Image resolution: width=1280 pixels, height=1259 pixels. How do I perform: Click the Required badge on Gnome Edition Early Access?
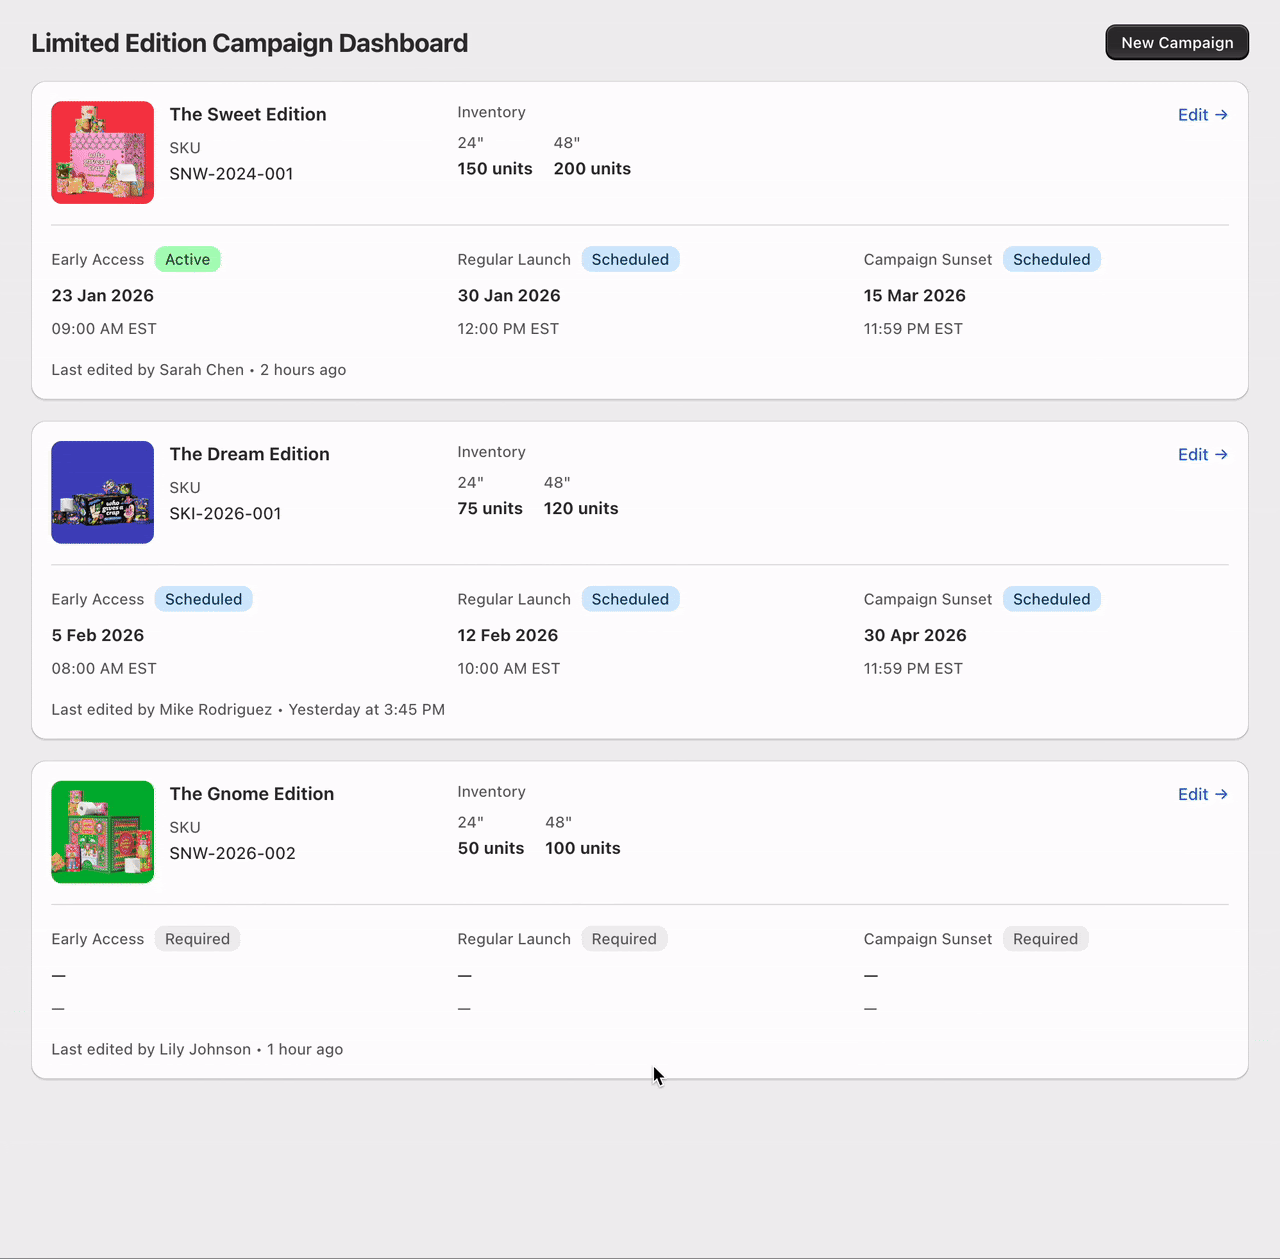[x=197, y=938]
